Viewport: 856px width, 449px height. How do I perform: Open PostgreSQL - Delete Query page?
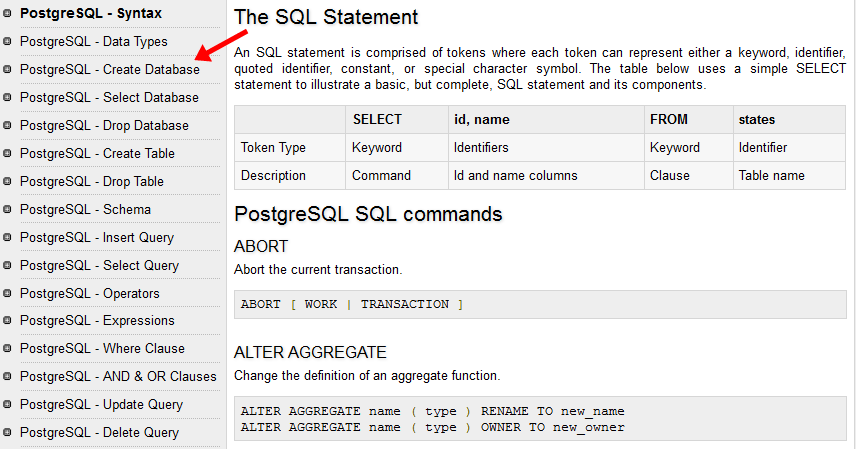click(99, 433)
